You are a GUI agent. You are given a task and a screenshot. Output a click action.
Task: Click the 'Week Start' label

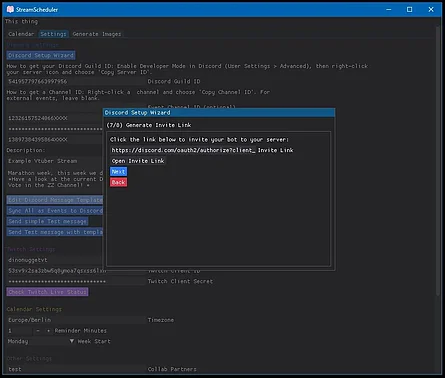click(x=94, y=341)
